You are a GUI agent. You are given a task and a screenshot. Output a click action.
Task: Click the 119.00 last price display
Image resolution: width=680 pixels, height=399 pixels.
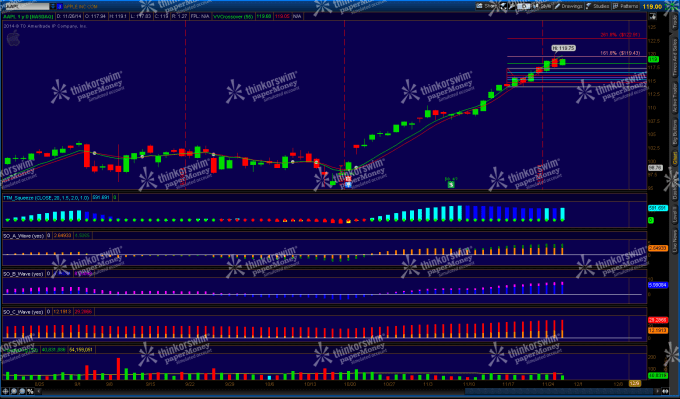(652, 7)
